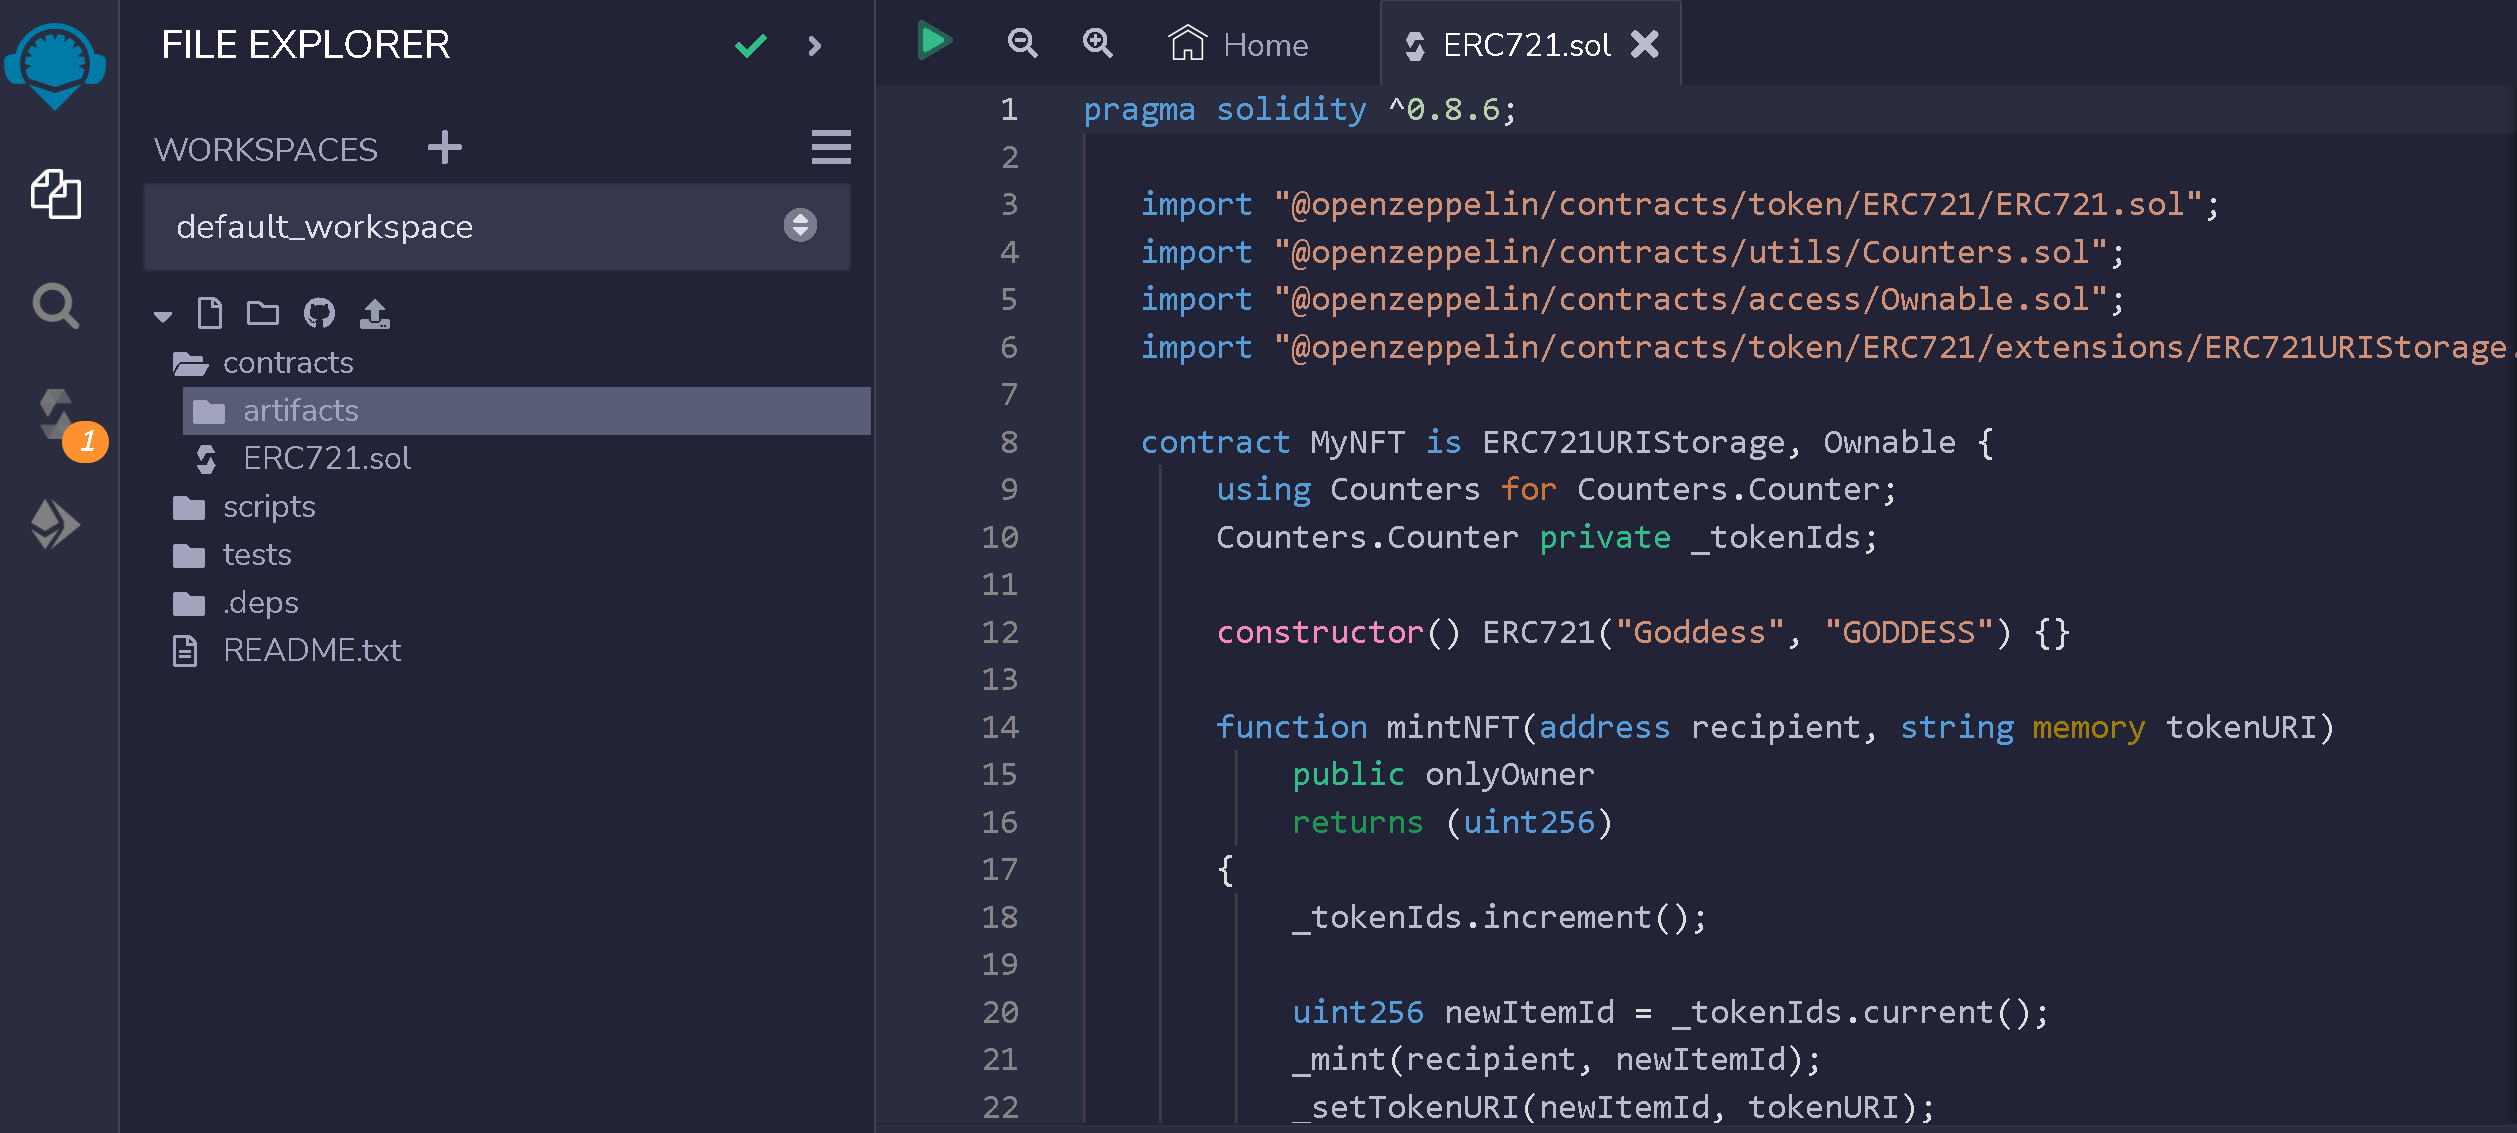Viewport: 2517px width, 1133px height.
Task: Open the File Explorer sidebar icon
Action: tap(56, 193)
